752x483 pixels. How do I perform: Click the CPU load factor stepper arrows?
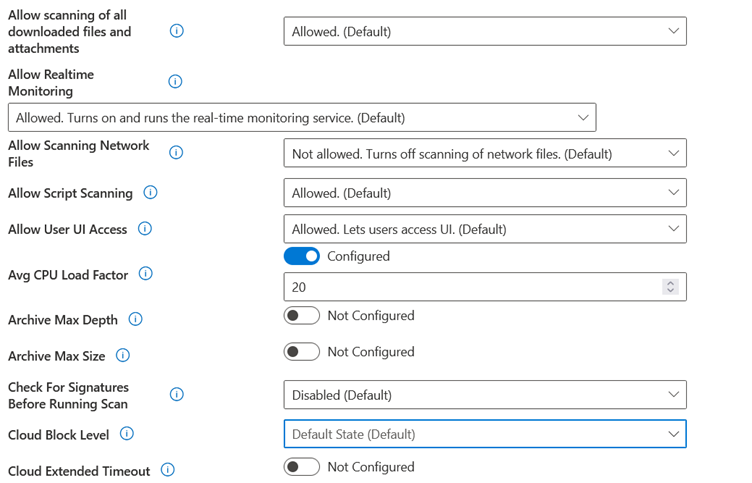(x=670, y=287)
